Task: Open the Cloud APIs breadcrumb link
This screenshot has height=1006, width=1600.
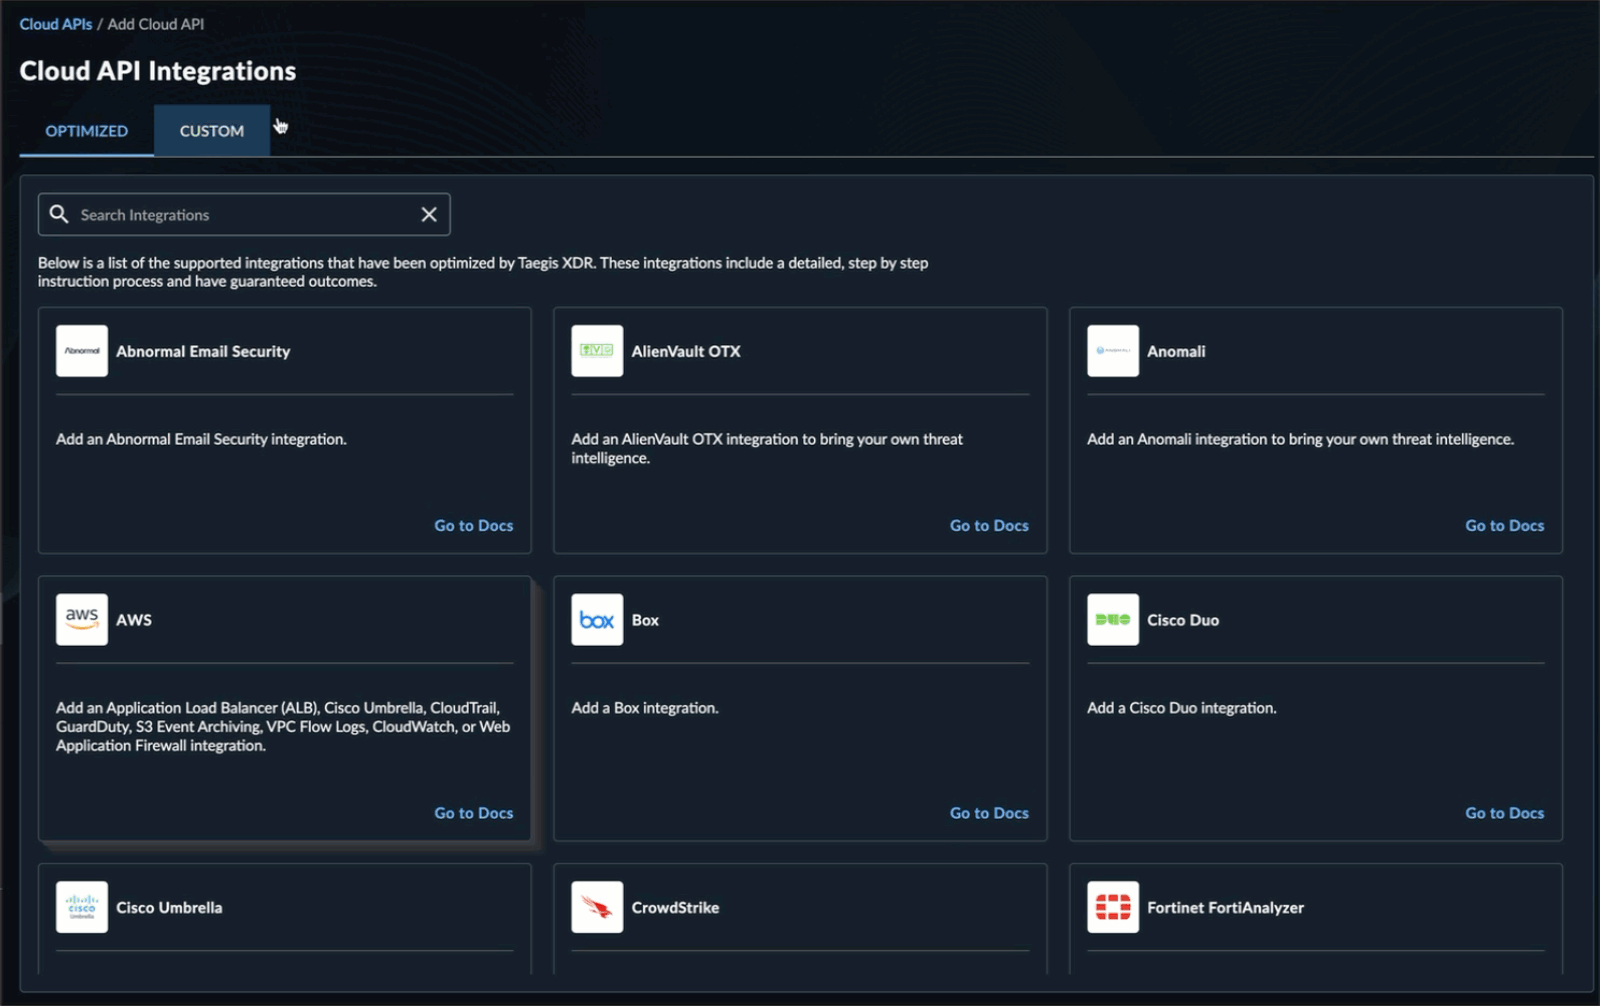Action: [x=56, y=24]
